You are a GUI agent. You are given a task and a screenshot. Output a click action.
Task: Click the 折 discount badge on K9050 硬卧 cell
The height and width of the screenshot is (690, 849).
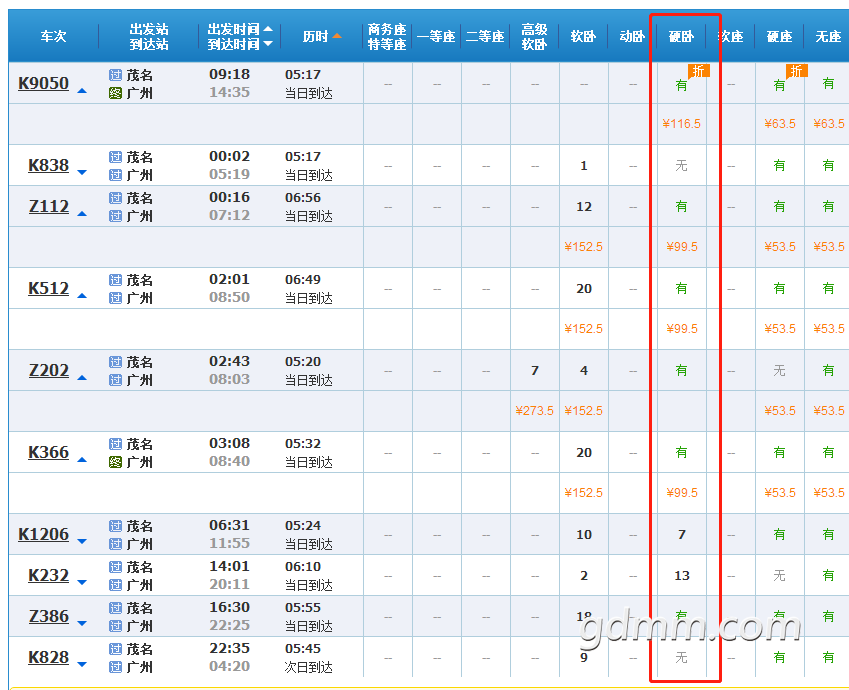pos(698,70)
